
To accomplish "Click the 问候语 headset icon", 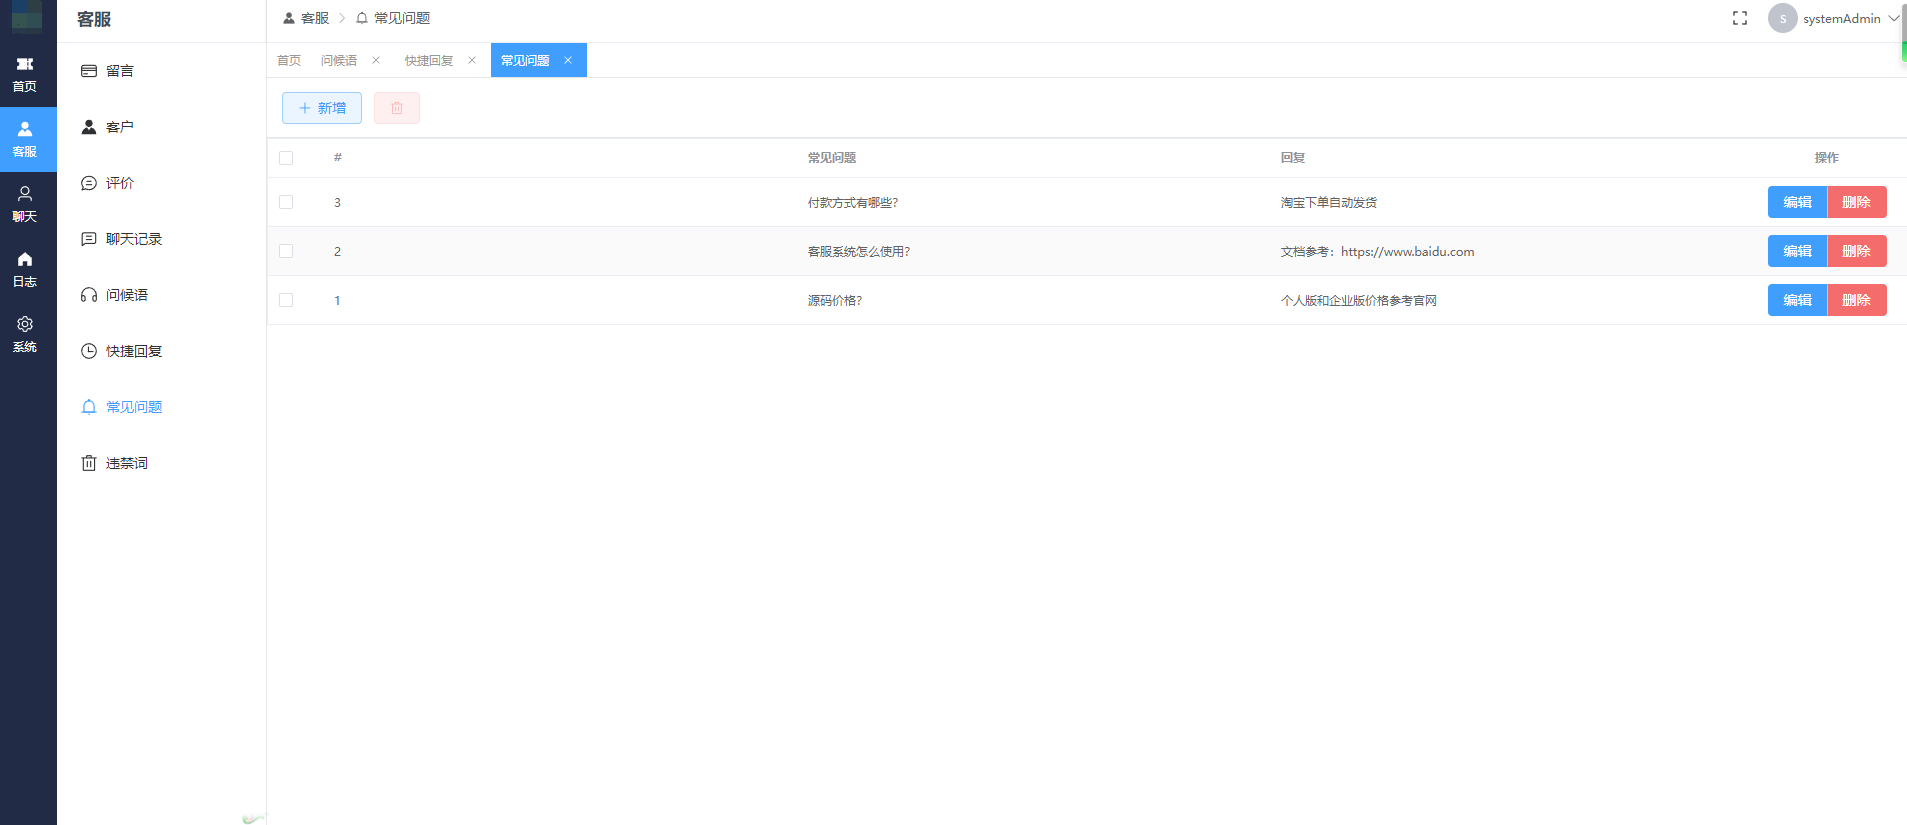I will pos(89,295).
